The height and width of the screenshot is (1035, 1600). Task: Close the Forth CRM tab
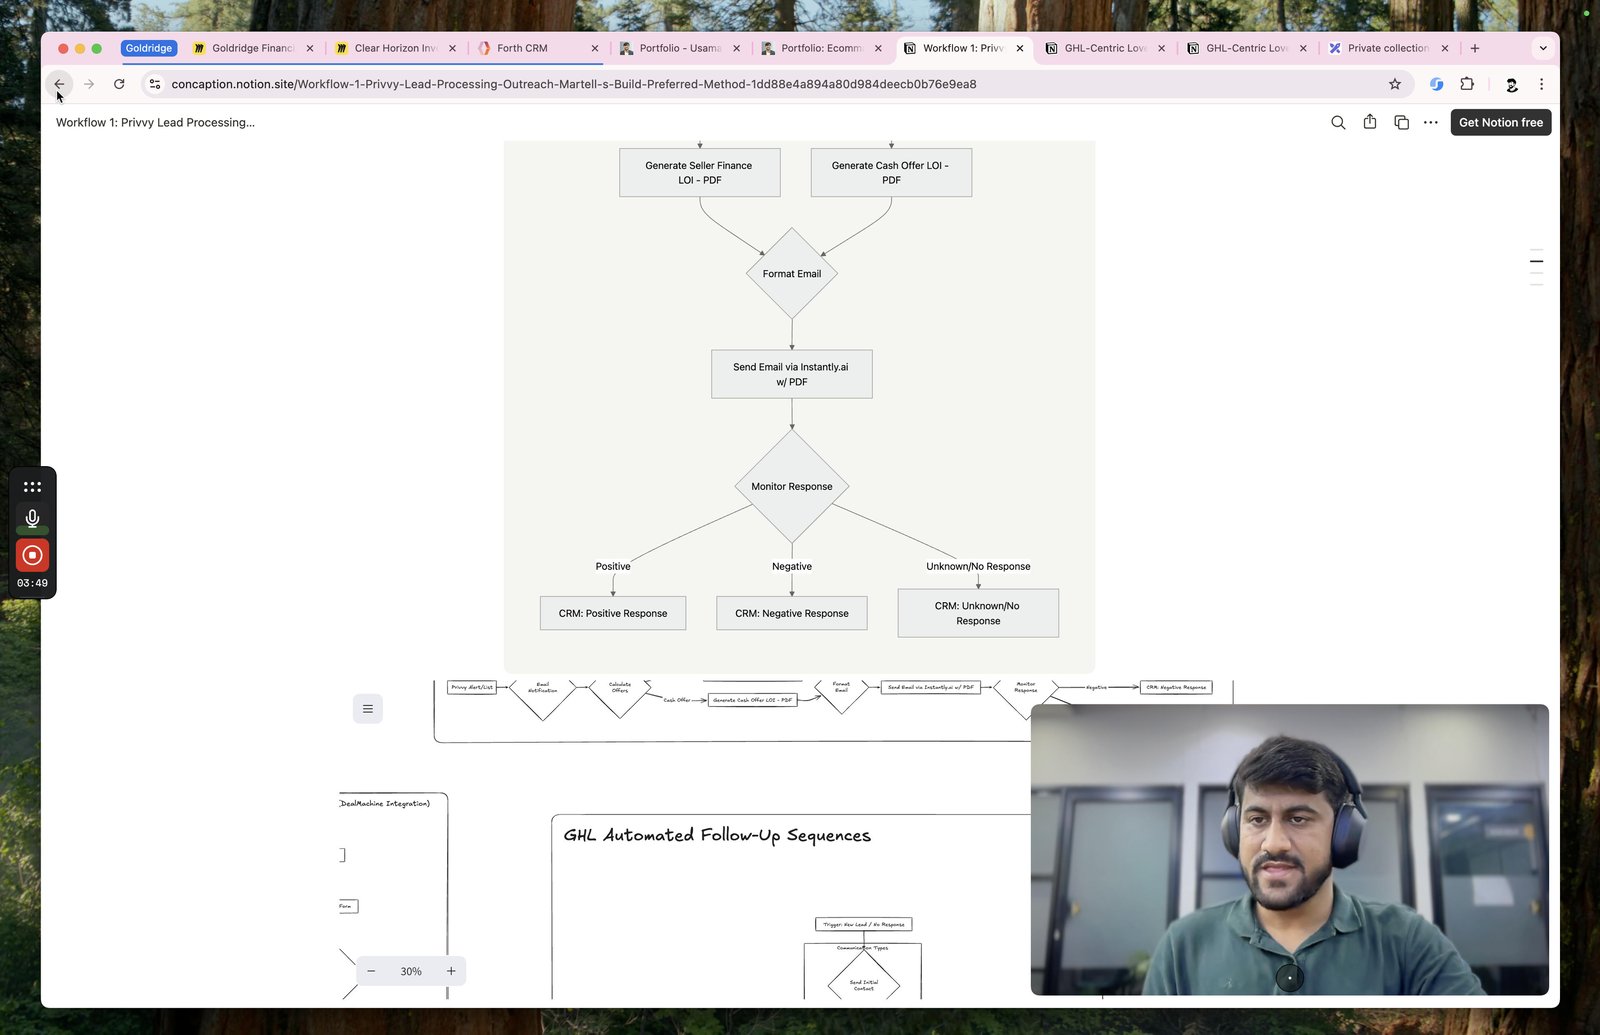595,48
